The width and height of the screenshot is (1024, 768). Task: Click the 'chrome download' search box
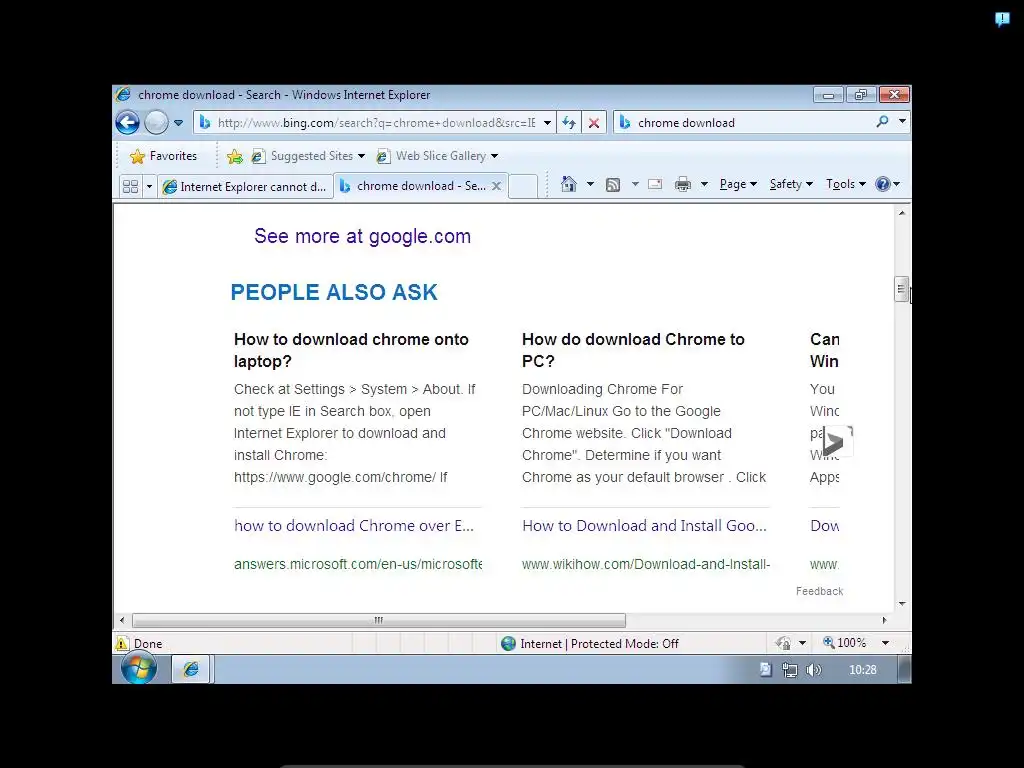[744, 123]
